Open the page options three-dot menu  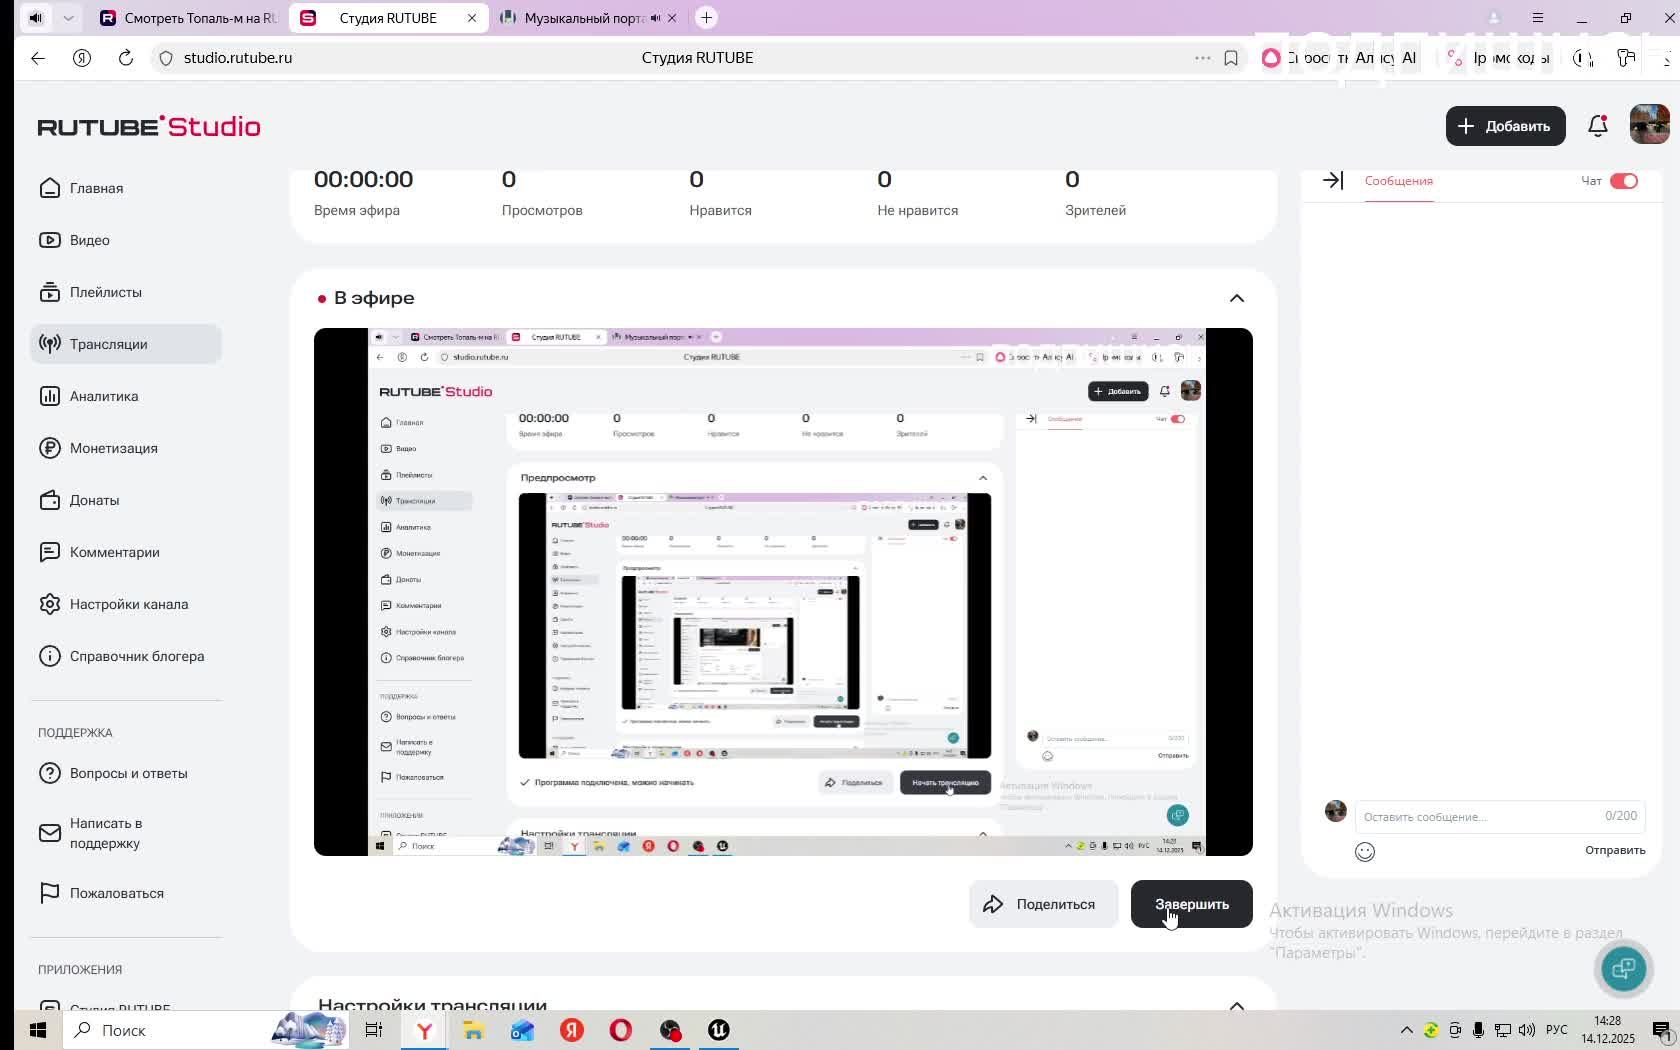pos(1203,58)
